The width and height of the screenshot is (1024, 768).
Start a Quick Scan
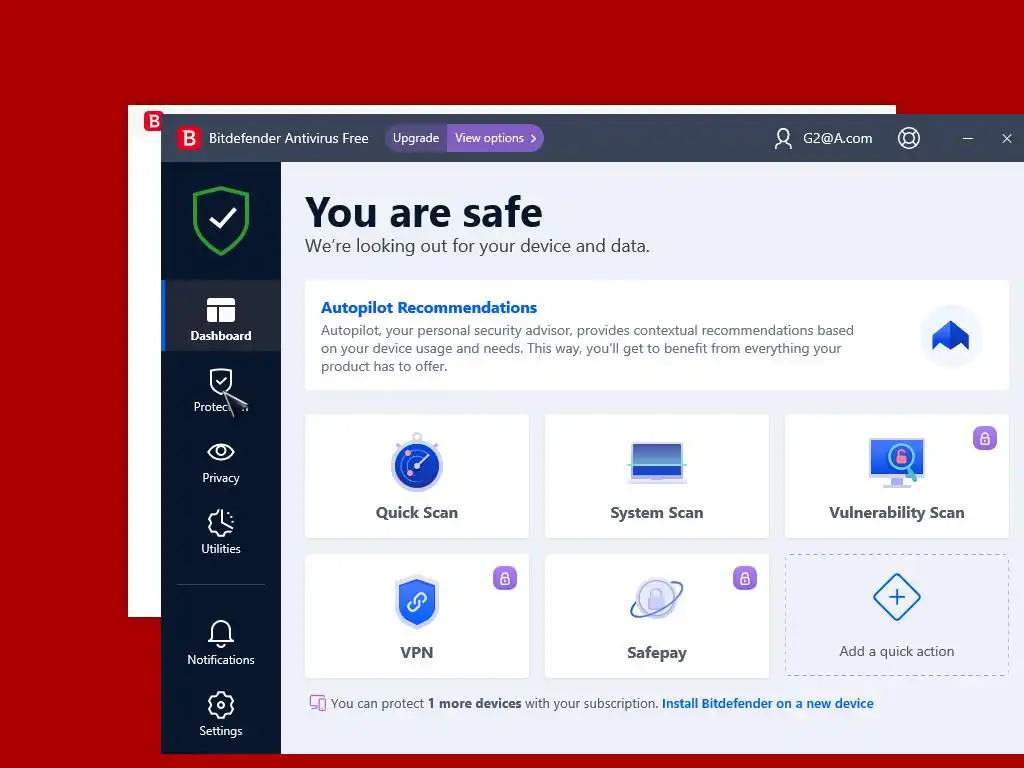[x=417, y=476]
